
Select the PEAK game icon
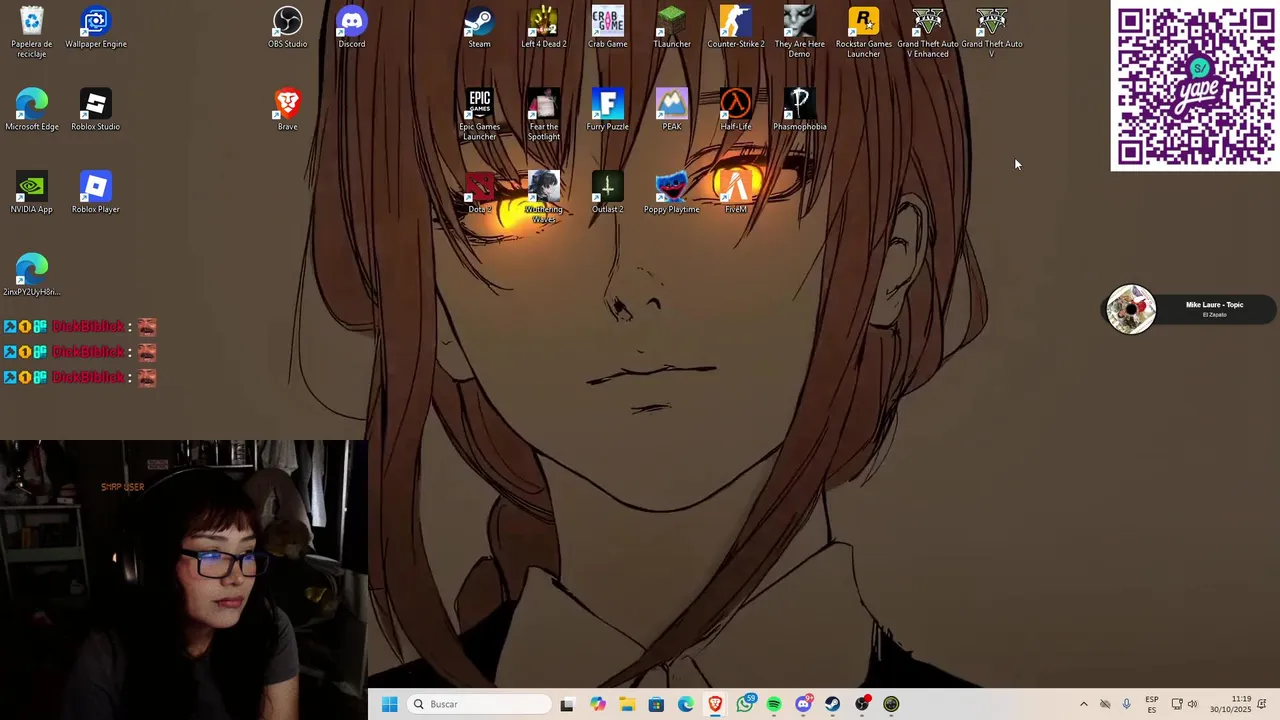[x=672, y=110]
